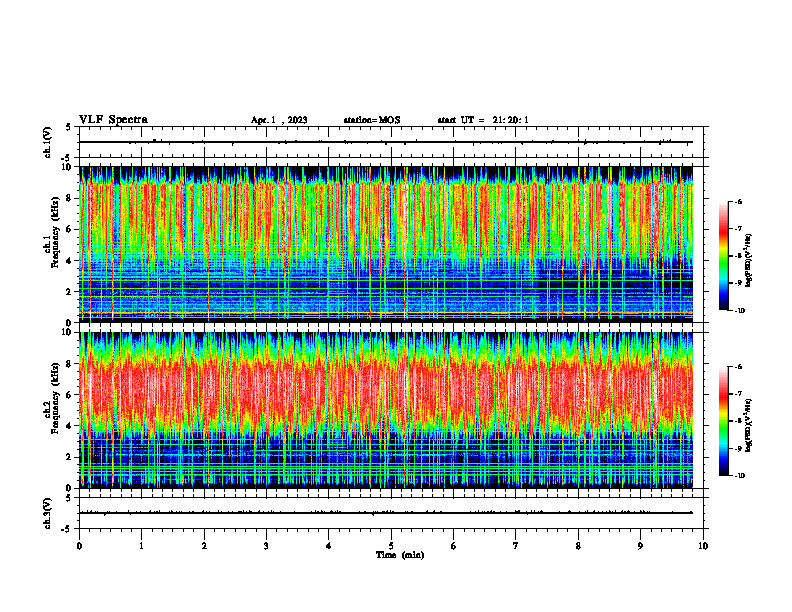
Task: Click time axis tick label "3"
Action: (266, 546)
